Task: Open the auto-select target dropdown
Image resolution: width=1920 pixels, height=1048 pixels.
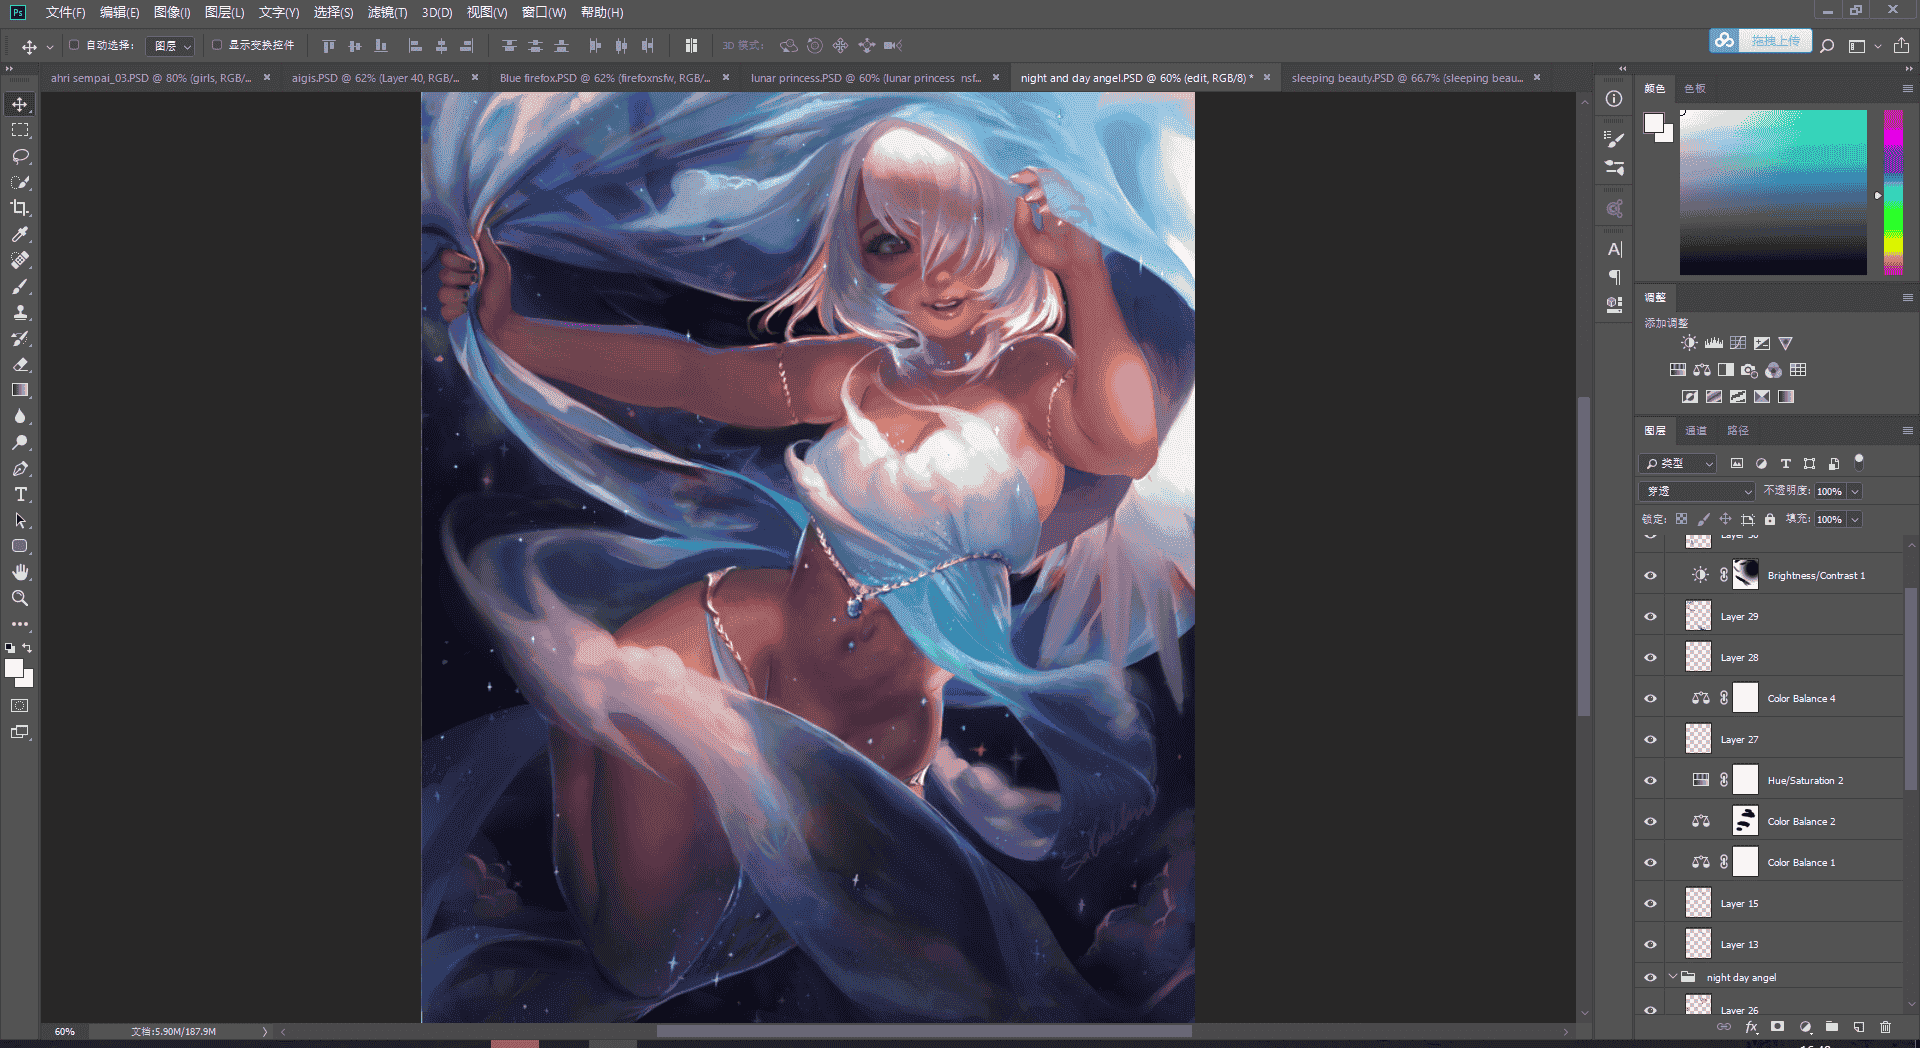Action: tap(171, 46)
